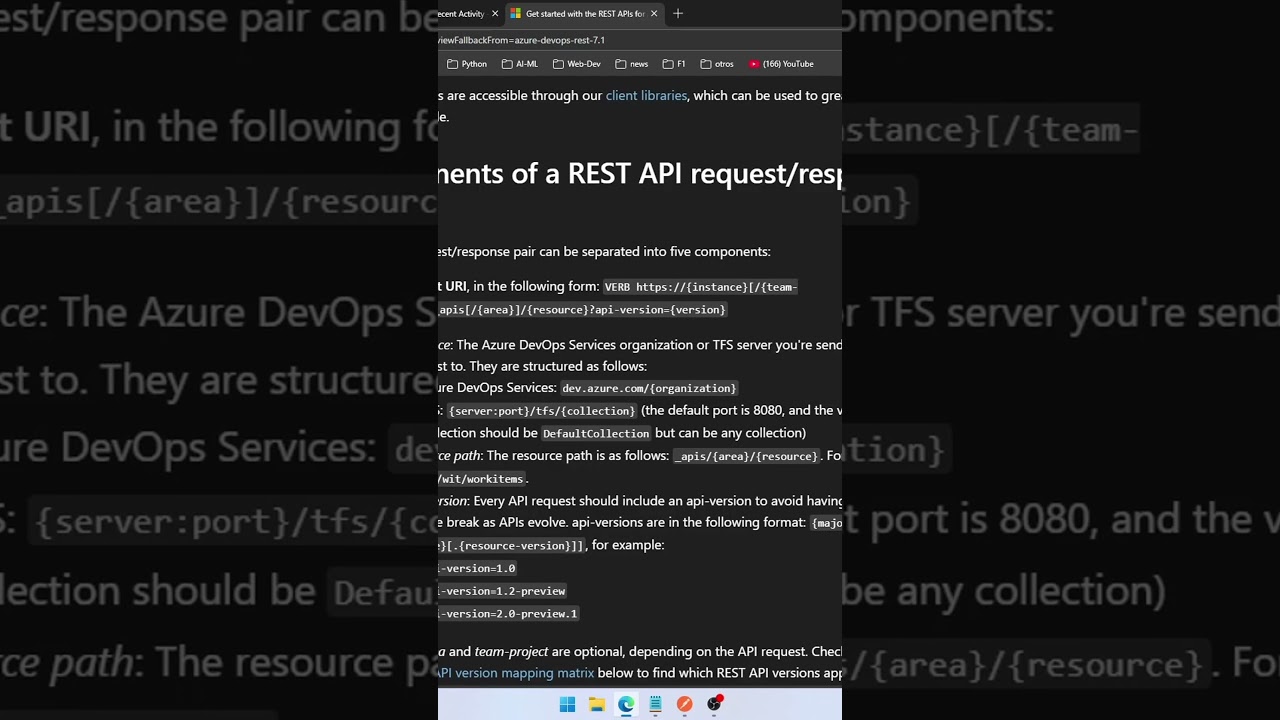1280x720 pixels.
Task: Click the address bar URL text
Action: click(x=522, y=40)
